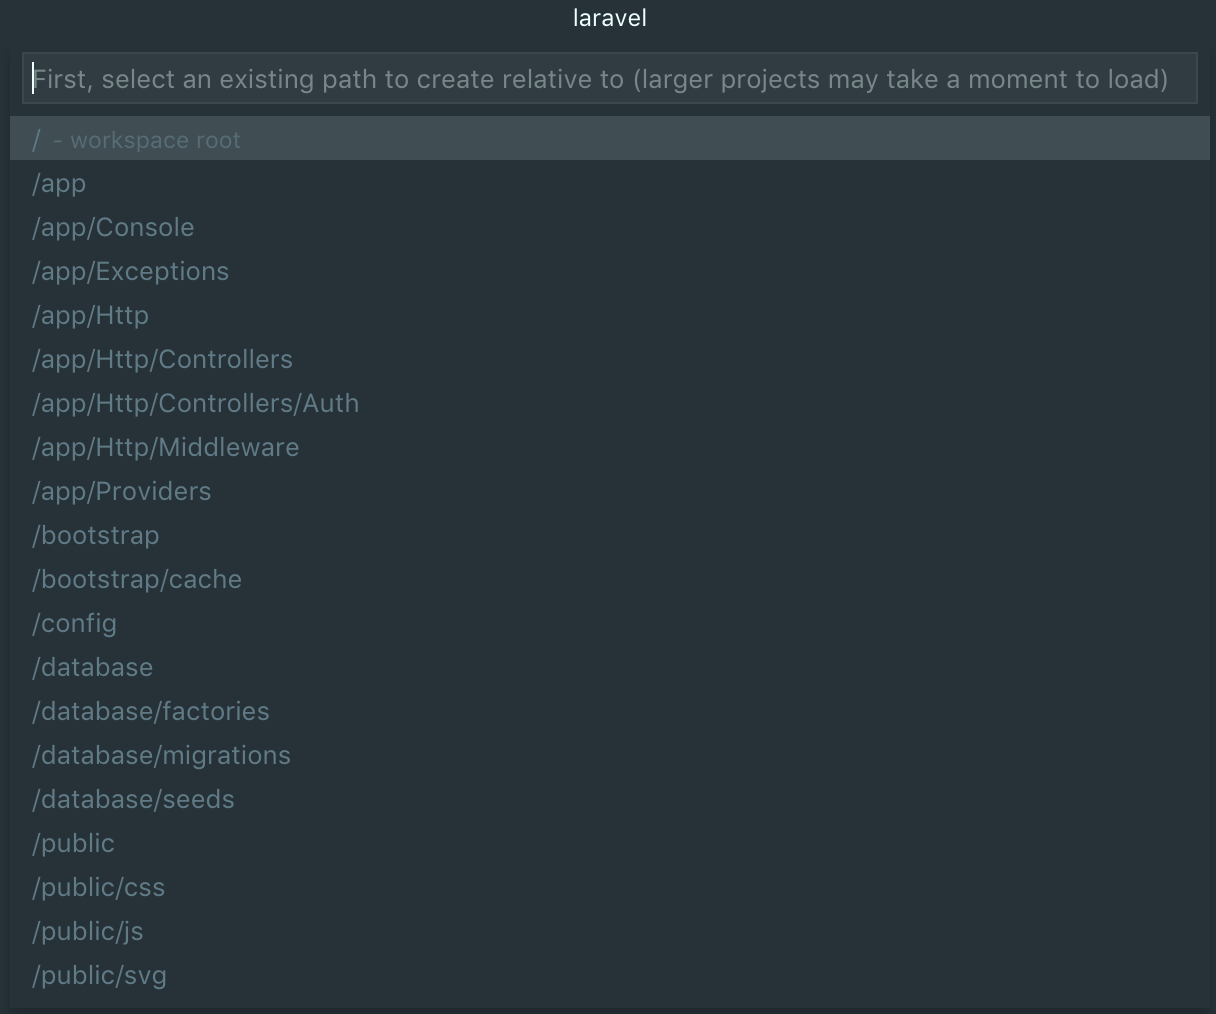
Task: Select the /app/Http path
Action: [91, 316]
